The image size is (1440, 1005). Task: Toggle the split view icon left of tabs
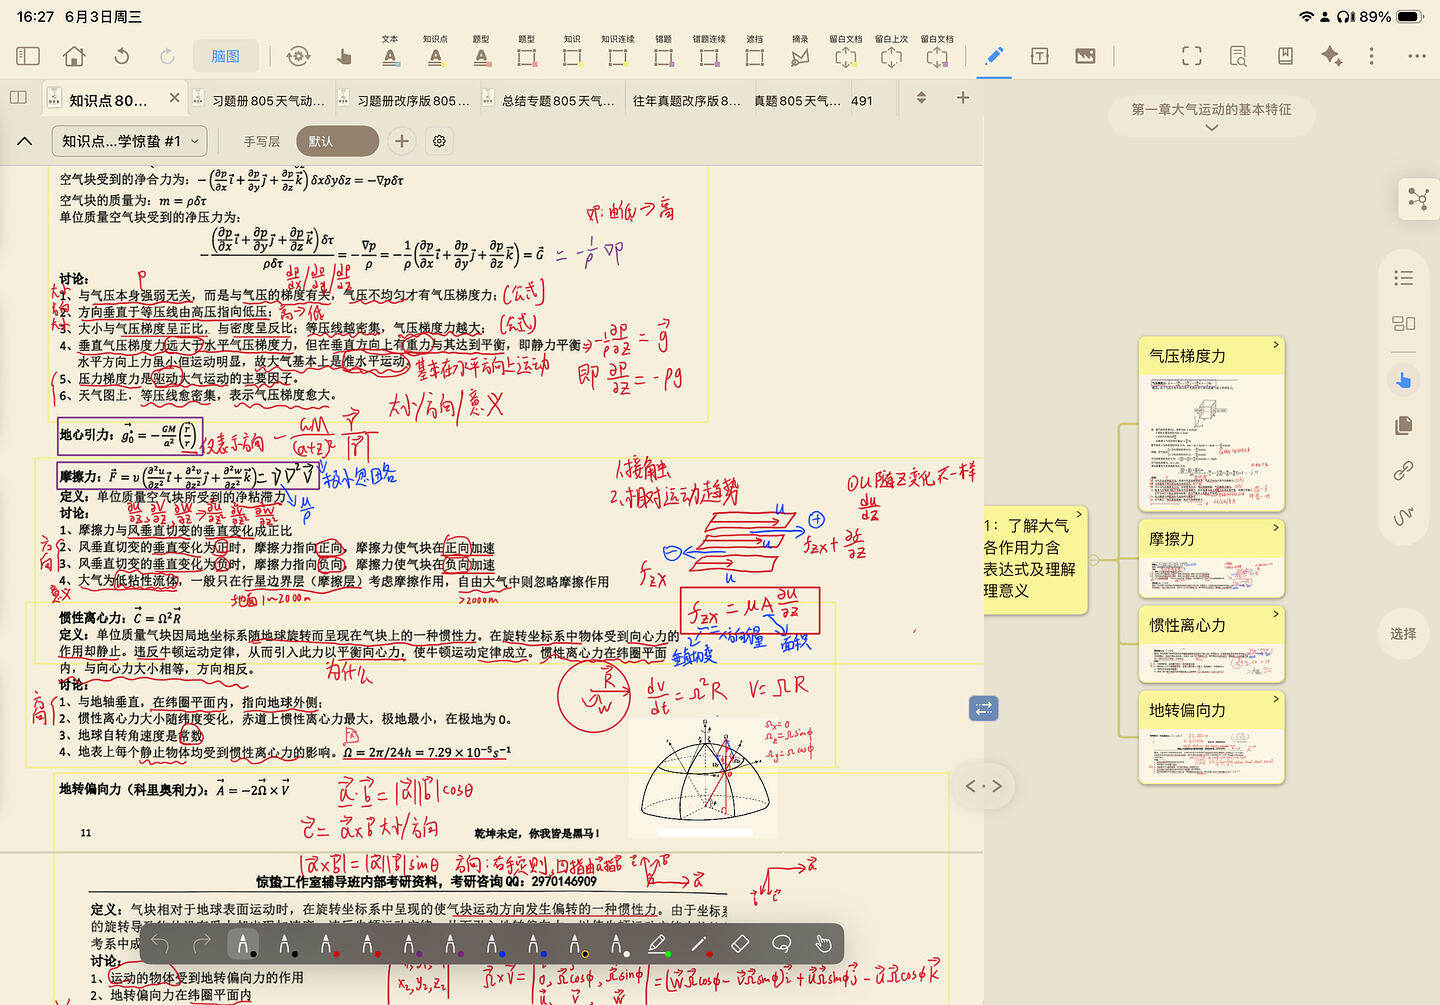[x=18, y=97]
